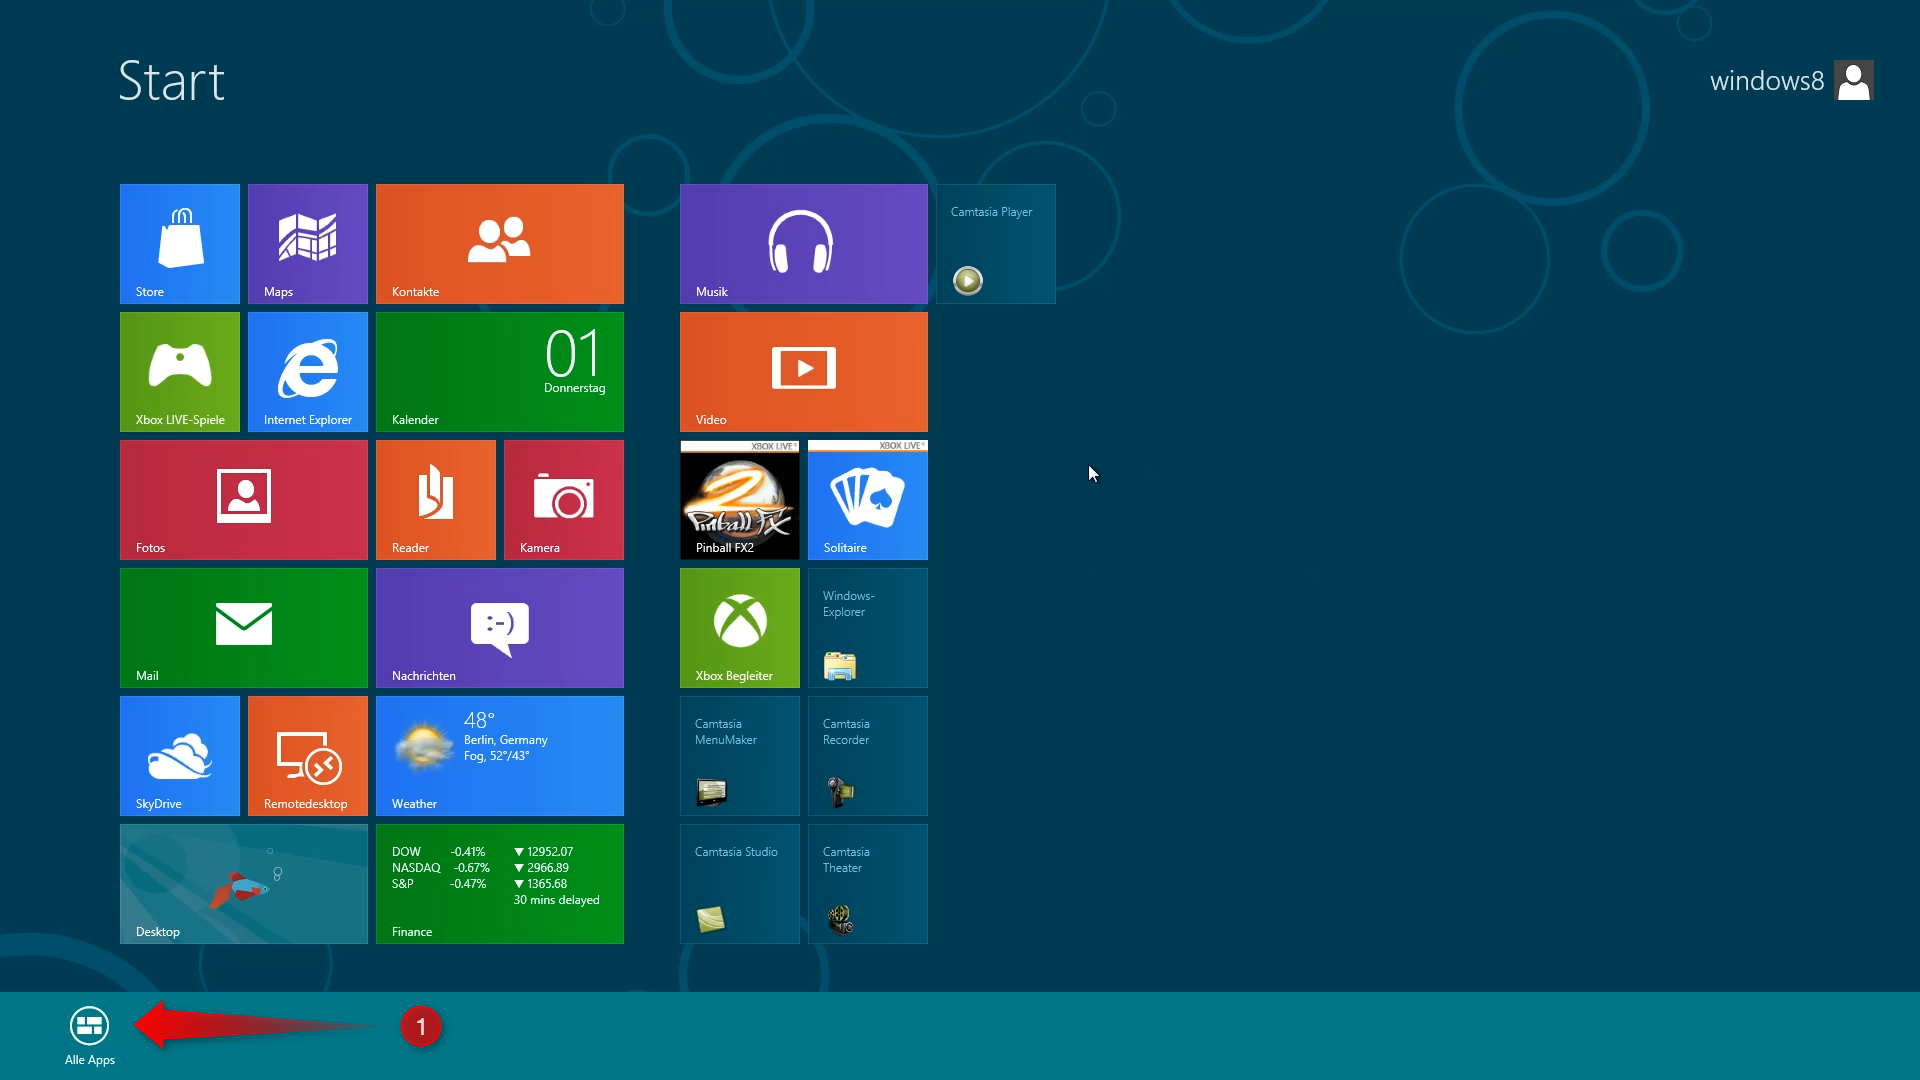
Task: Open the Kalender Donnerstag tile
Action: point(500,371)
